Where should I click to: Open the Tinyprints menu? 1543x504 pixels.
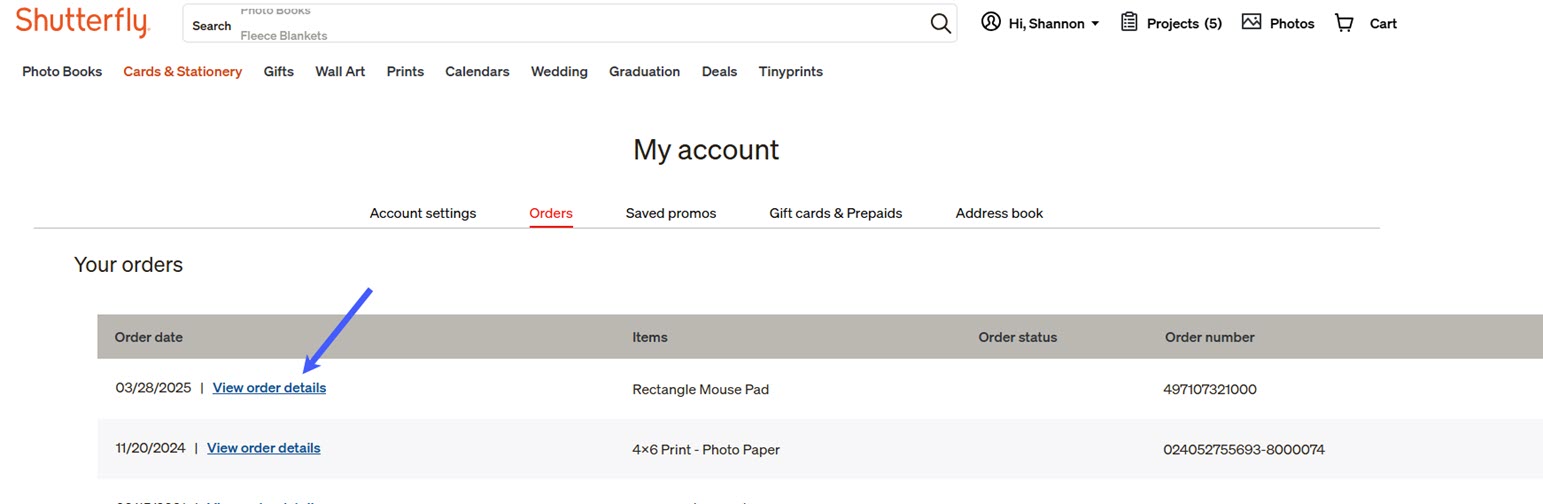click(791, 72)
